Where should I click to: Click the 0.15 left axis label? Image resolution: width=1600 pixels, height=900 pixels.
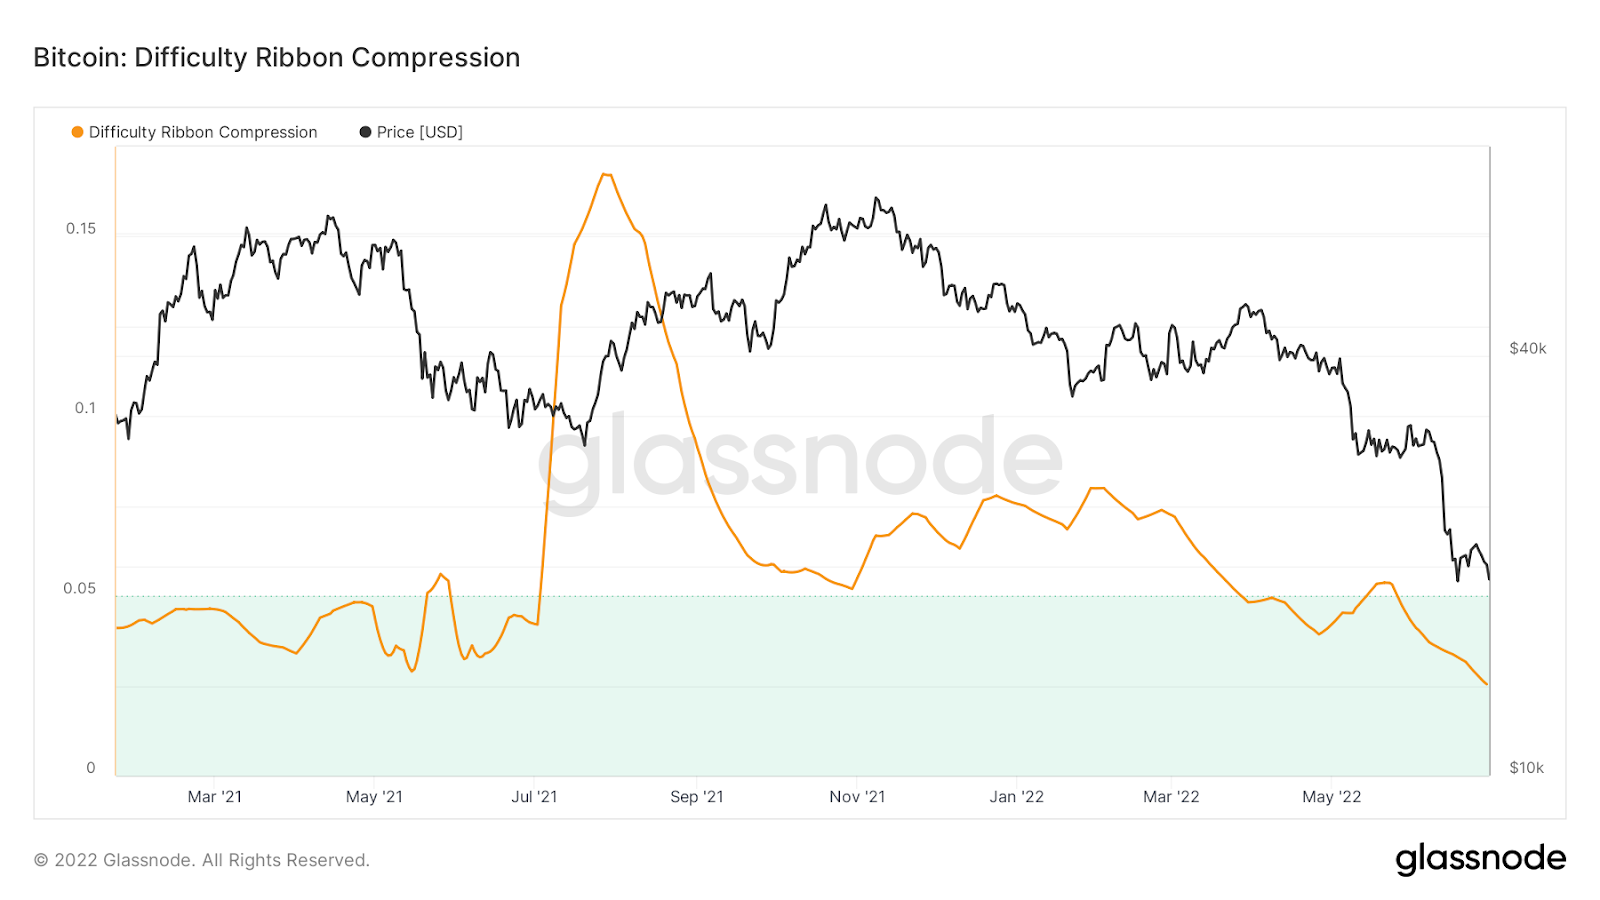[81, 228]
